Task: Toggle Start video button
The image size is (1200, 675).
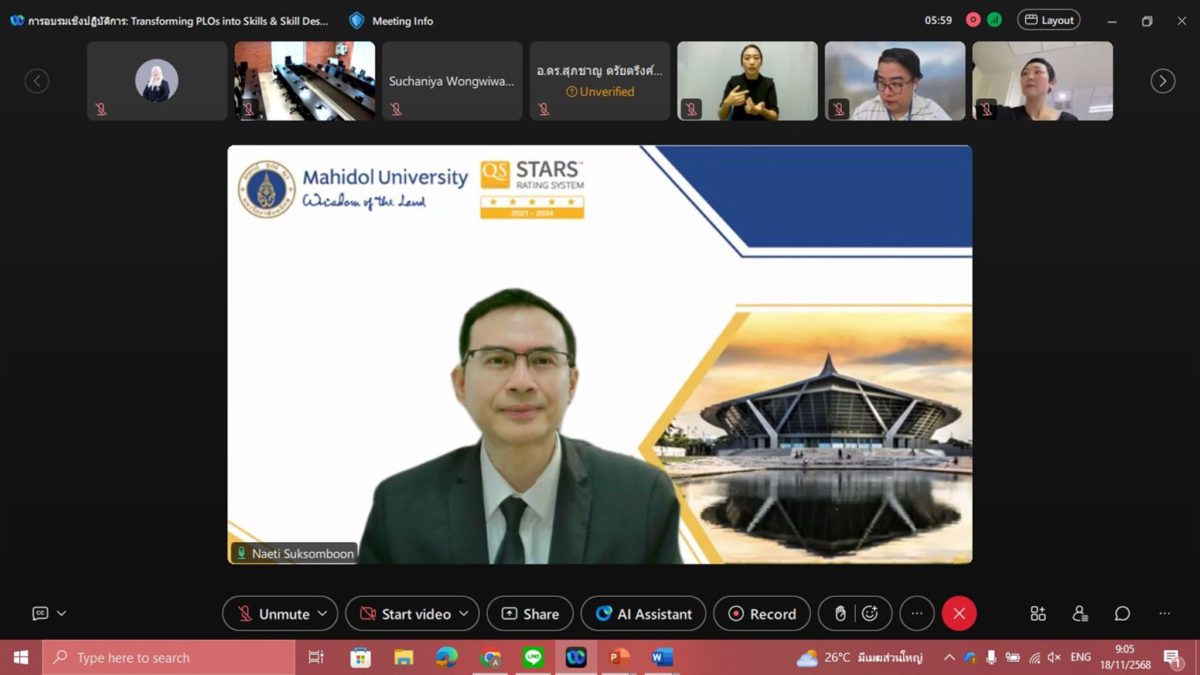Action: pos(404,614)
